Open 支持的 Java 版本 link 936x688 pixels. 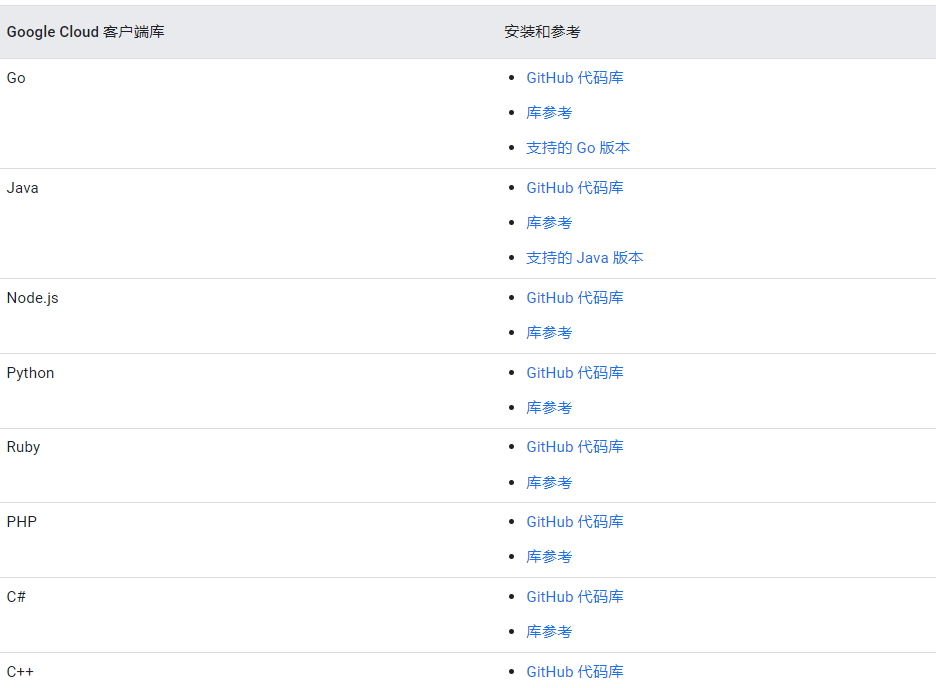click(584, 257)
